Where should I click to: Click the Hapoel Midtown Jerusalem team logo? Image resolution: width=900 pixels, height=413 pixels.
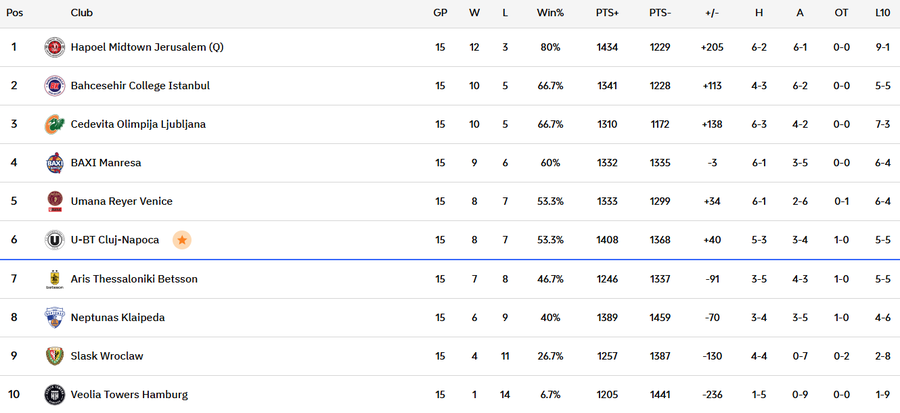[54, 47]
